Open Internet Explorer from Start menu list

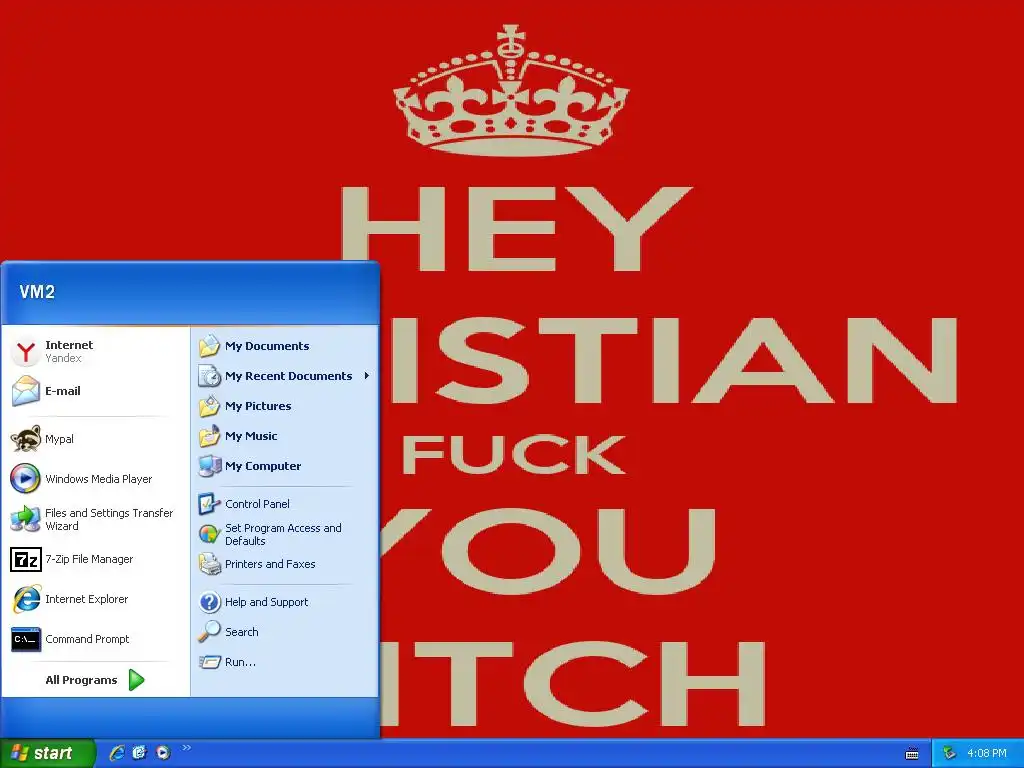coord(95,599)
